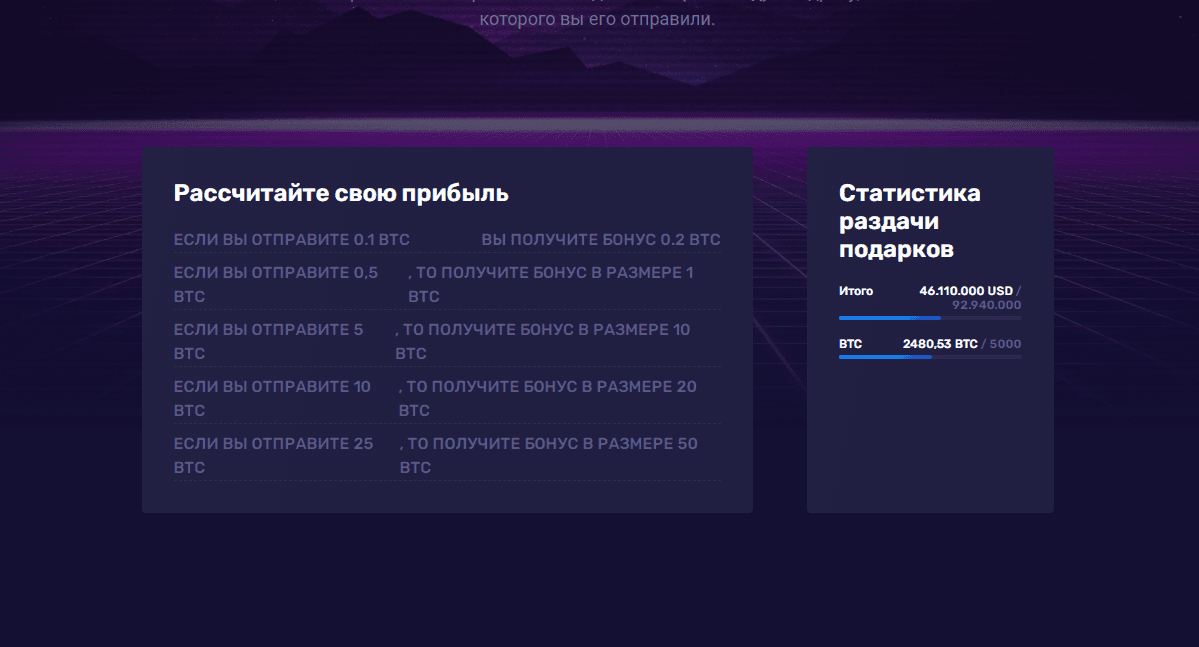Click the 'Итого' label
Image resolution: width=1199 pixels, height=647 pixels.
[x=856, y=291]
